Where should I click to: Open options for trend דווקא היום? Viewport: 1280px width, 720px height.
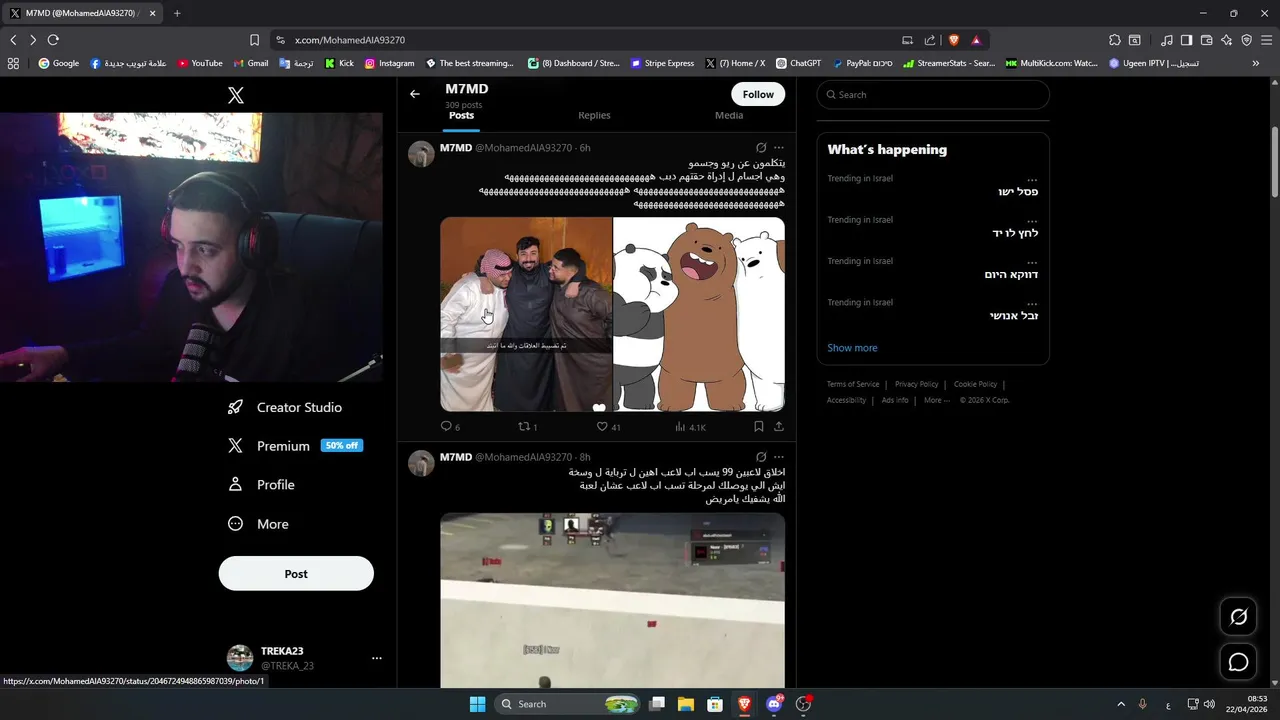1032,261
